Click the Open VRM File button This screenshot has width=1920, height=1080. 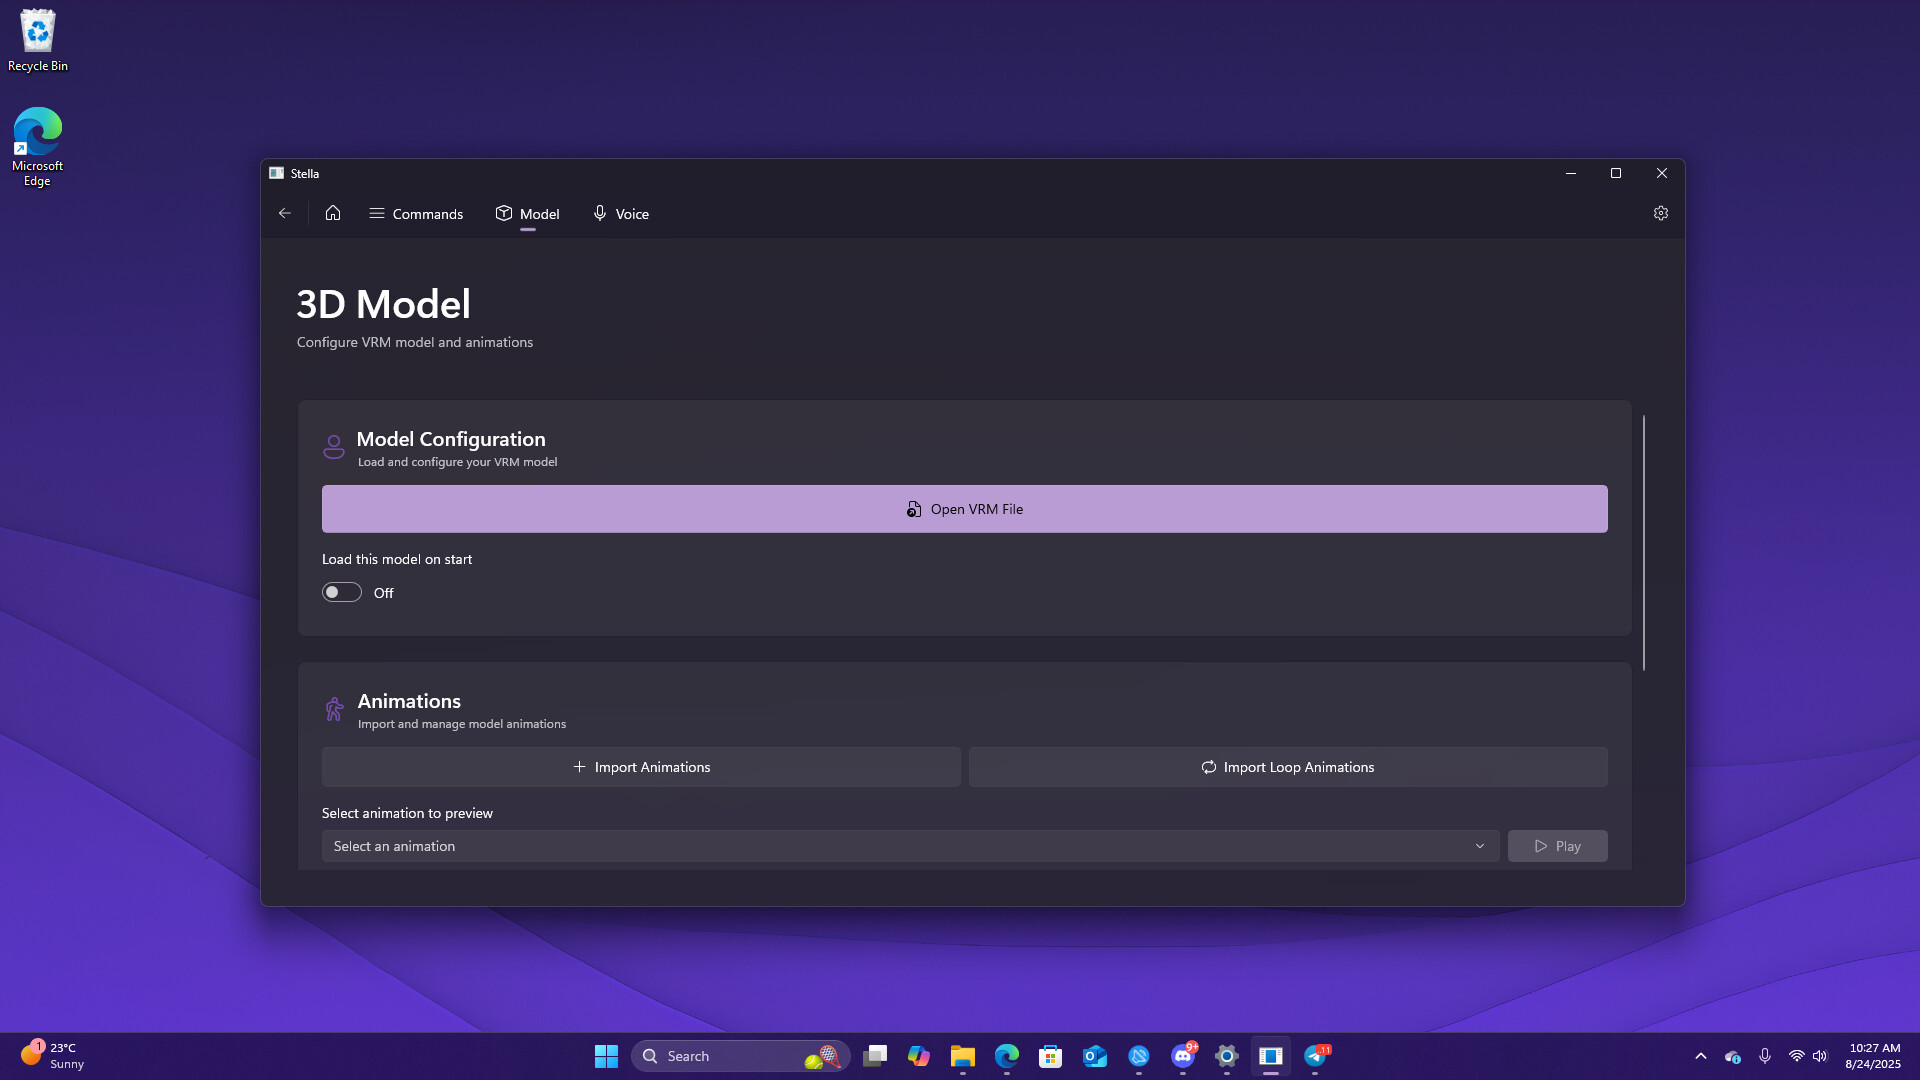964,509
